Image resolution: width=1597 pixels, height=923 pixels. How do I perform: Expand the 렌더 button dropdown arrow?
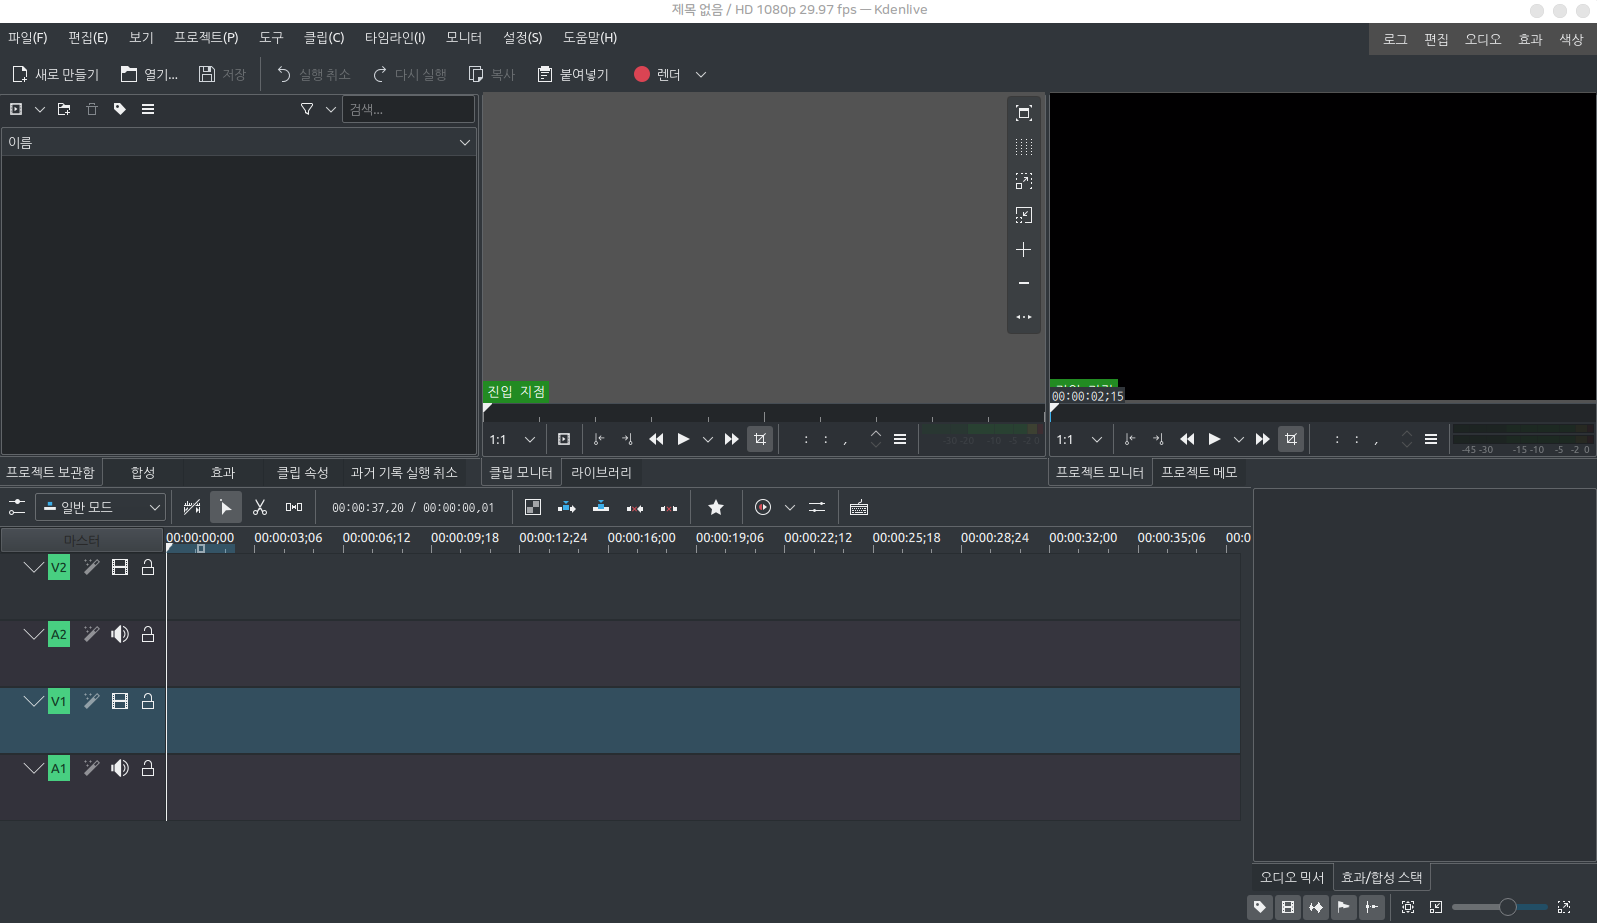(x=701, y=75)
